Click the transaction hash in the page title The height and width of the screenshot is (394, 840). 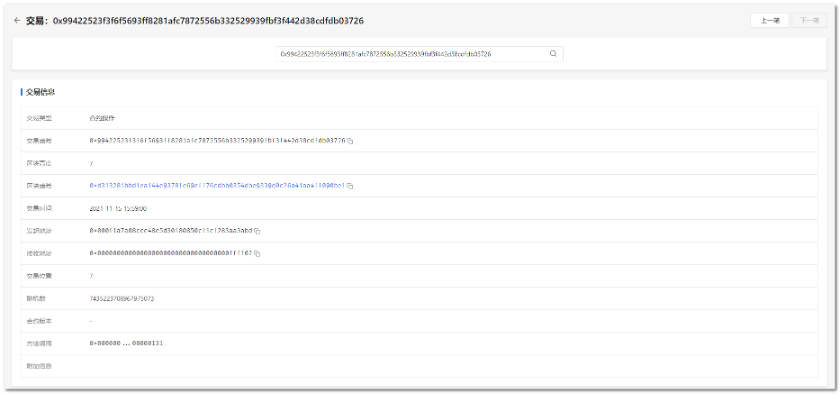tap(208, 20)
